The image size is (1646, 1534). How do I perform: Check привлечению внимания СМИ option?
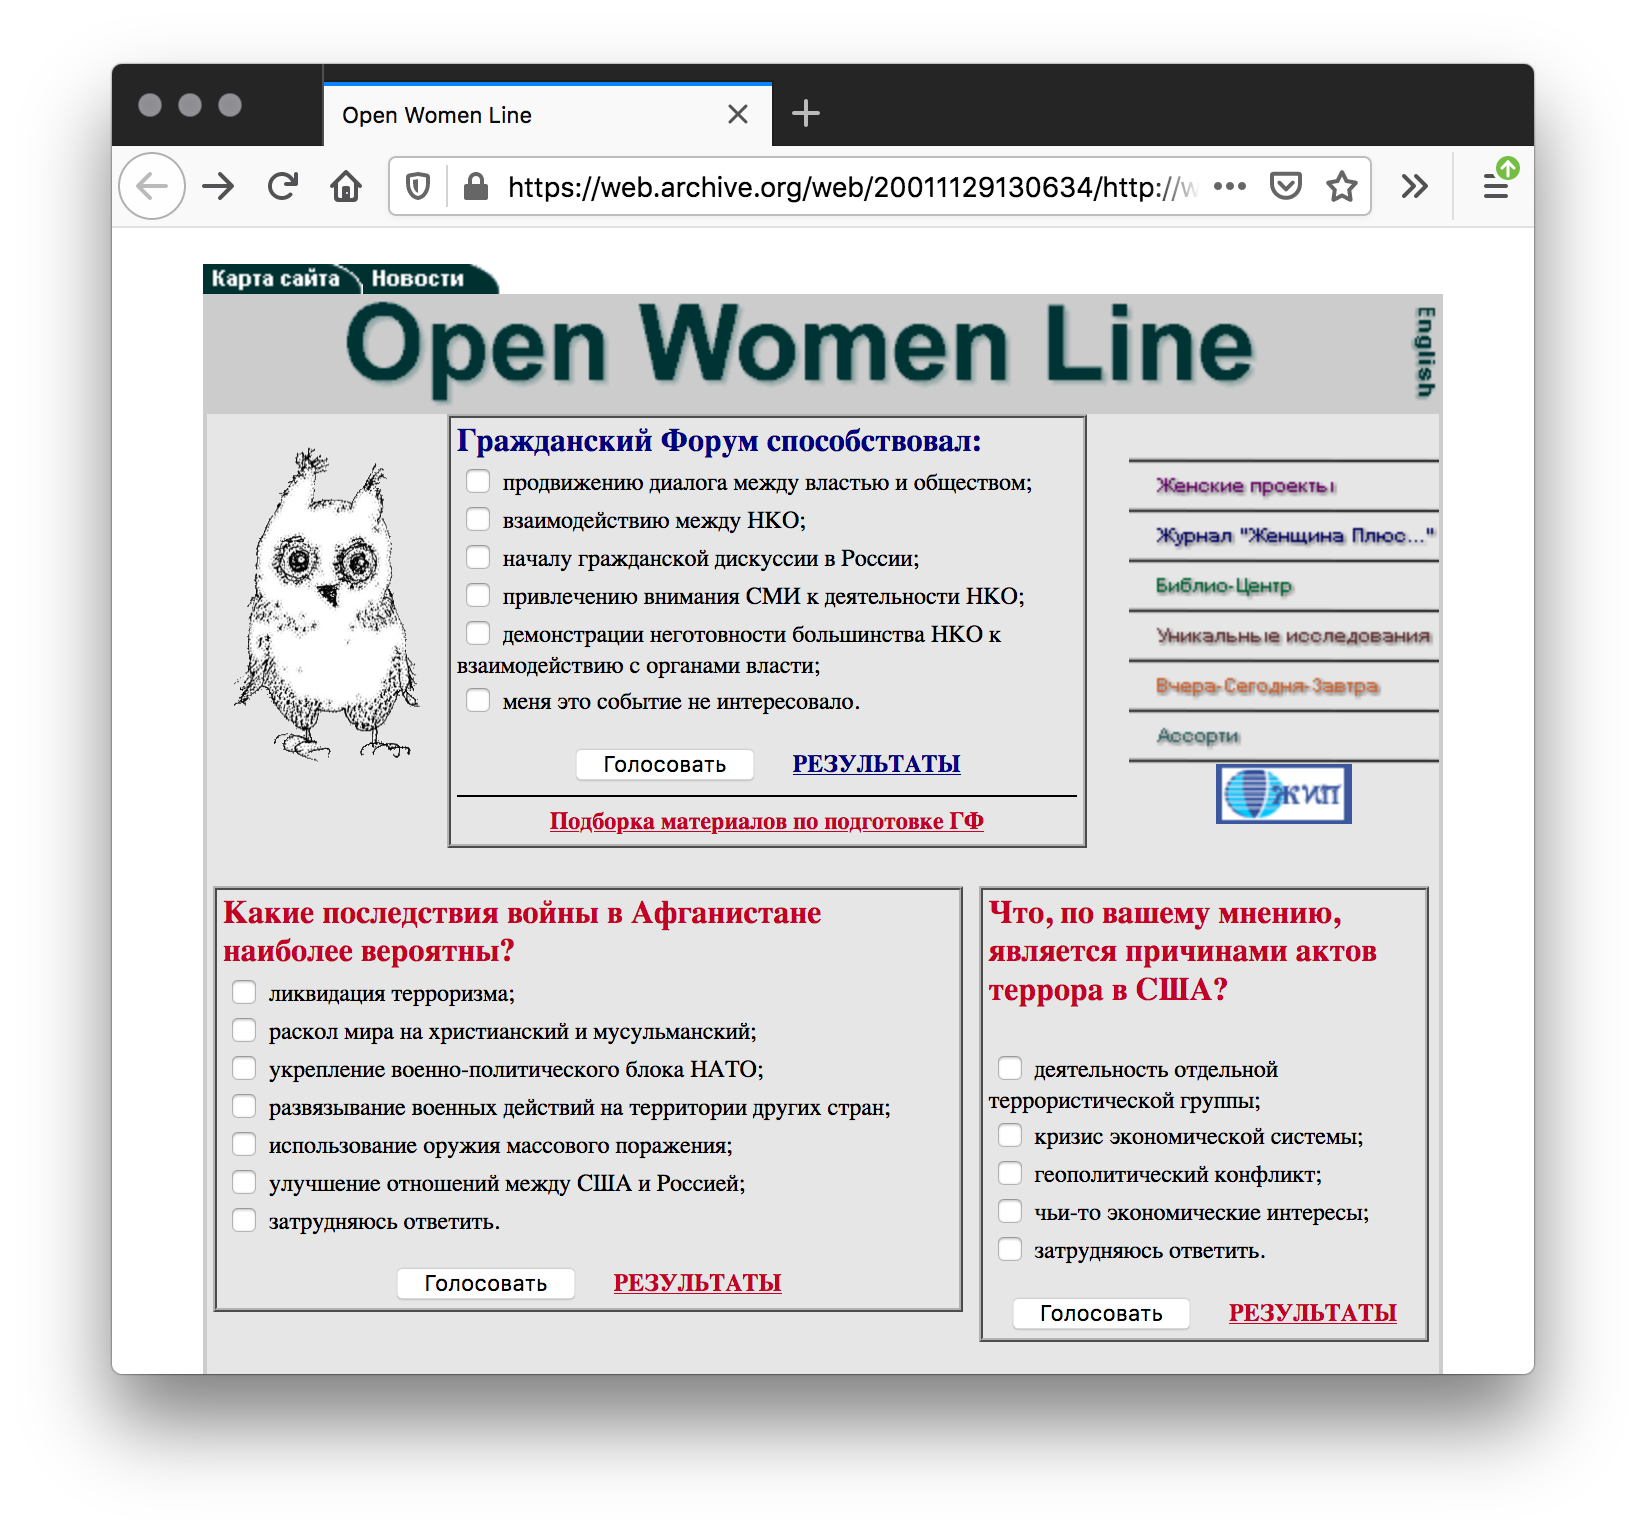(478, 596)
